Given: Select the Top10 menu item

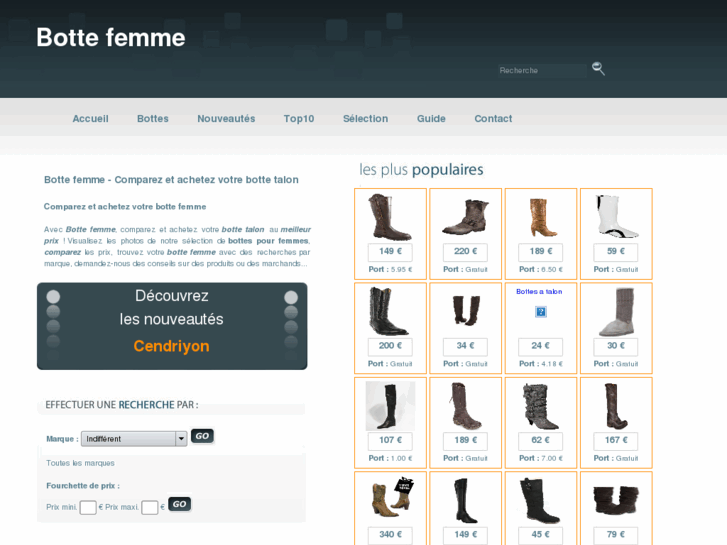Looking at the screenshot, I should point(299,119).
